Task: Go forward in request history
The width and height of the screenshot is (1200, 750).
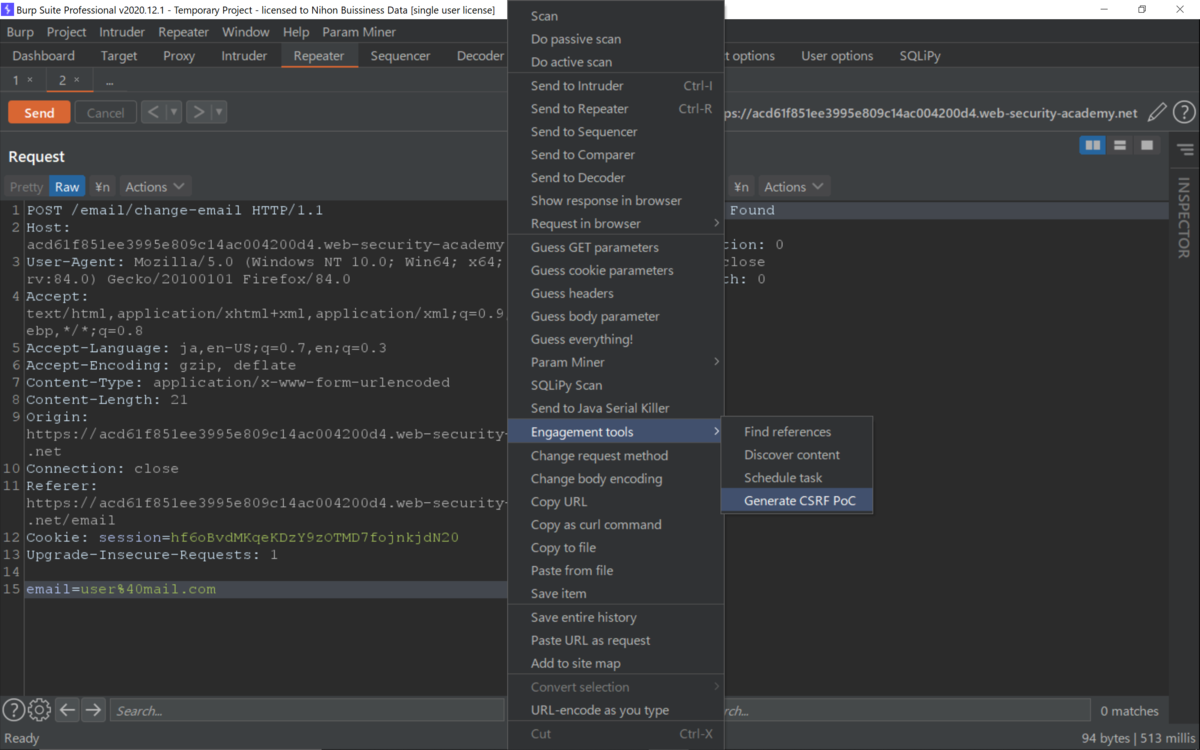Action: pos(198,112)
